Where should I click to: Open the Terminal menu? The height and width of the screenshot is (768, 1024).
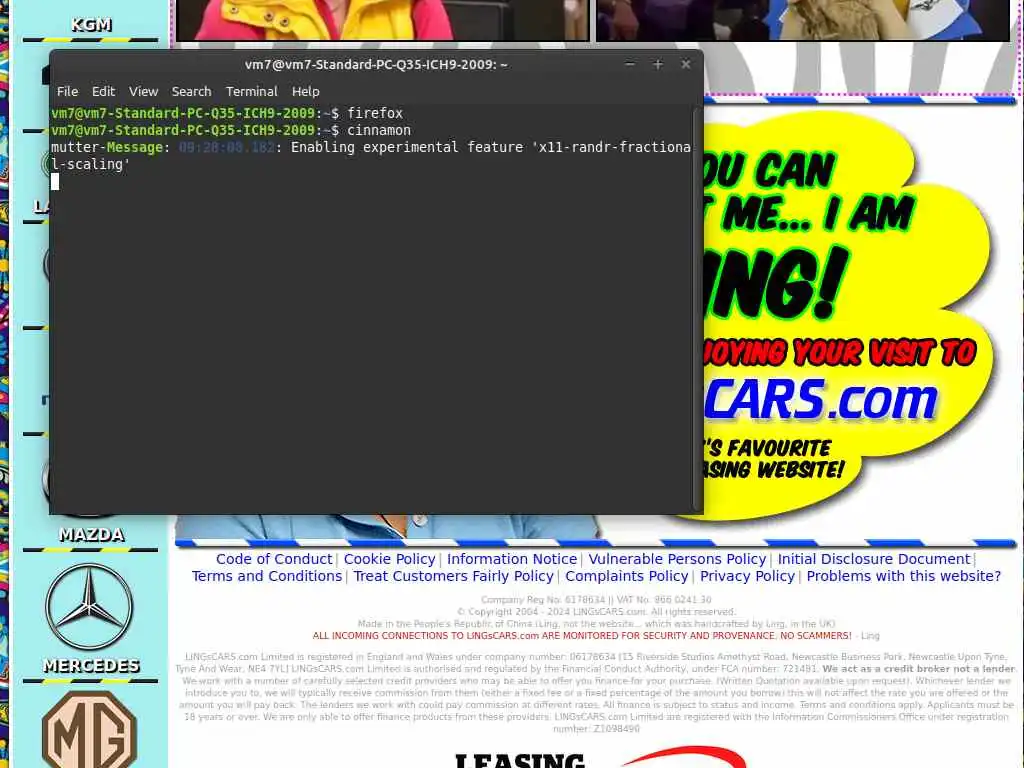(251, 91)
